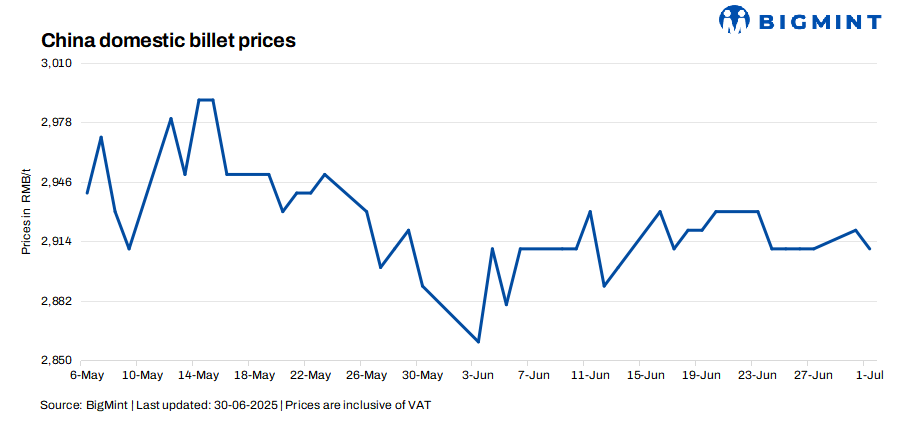Click the lowest point of the price line
This screenshot has height=441, width=897.
tap(479, 342)
